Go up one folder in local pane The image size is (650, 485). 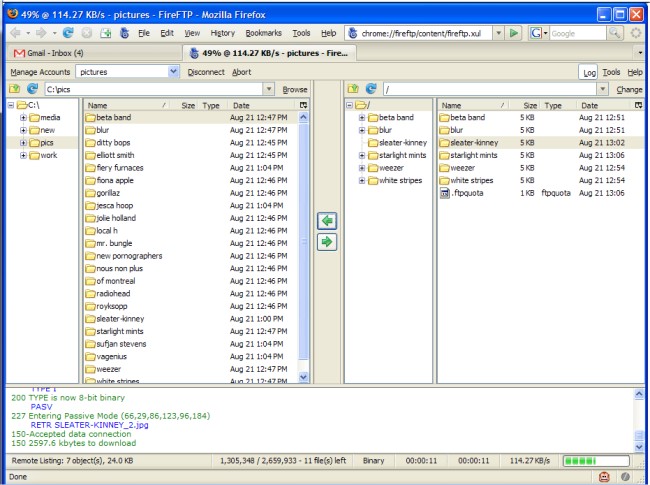point(15,89)
